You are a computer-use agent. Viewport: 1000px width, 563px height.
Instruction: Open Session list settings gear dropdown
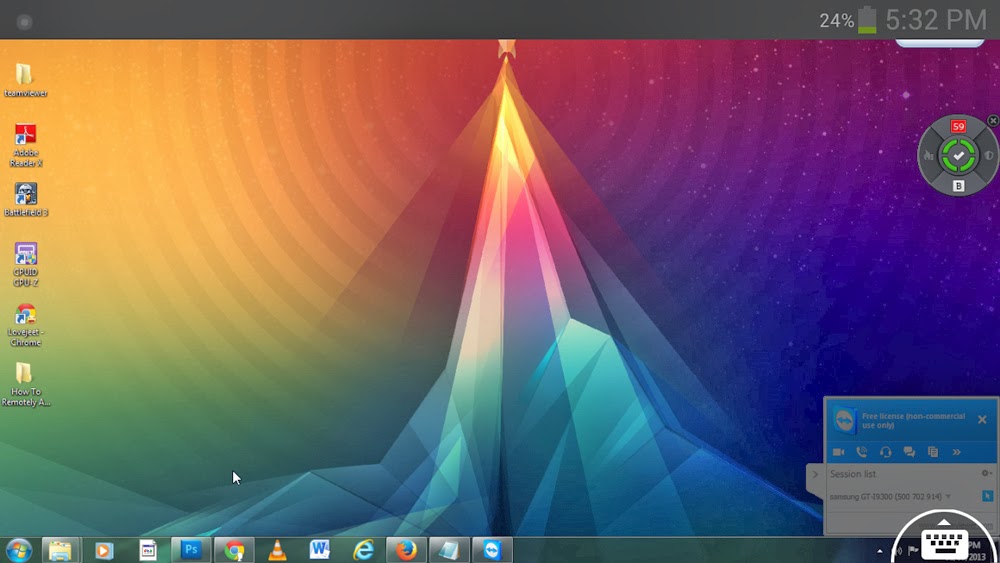[x=986, y=473]
